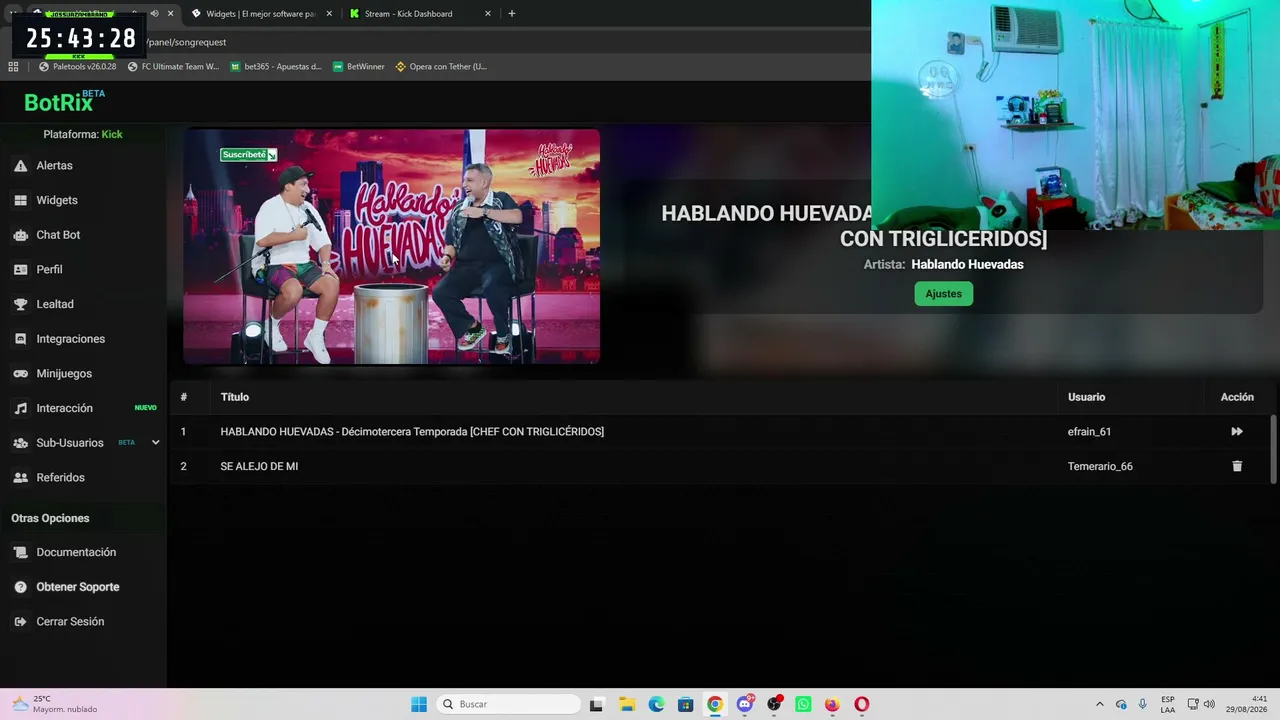Screen dimensions: 1280x720
Task: Click the Acción column header
Action: pyautogui.click(x=1237, y=397)
